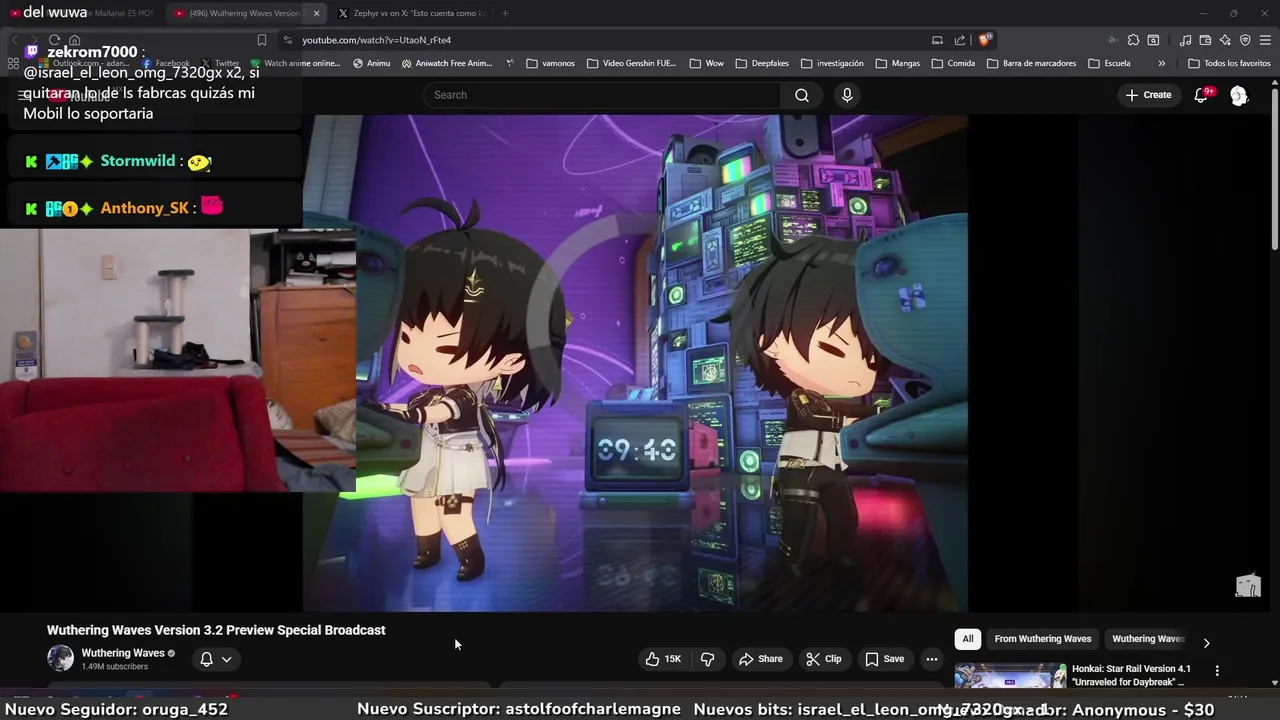This screenshot has height=720, width=1280.
Task: Open the Brave Wallet icon
Action: coord(1205,40)
